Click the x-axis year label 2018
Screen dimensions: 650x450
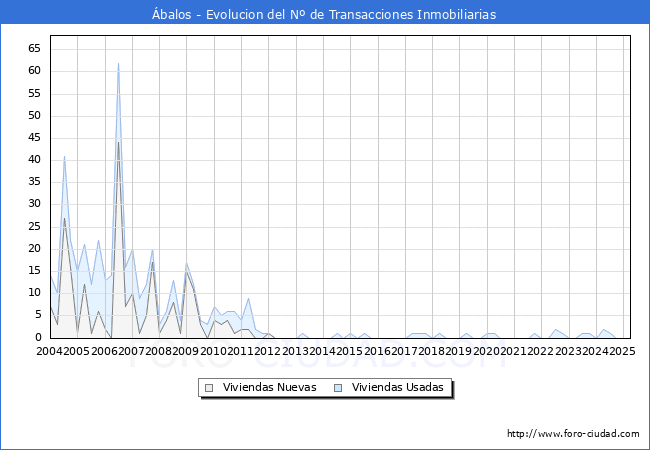point(432,351)
